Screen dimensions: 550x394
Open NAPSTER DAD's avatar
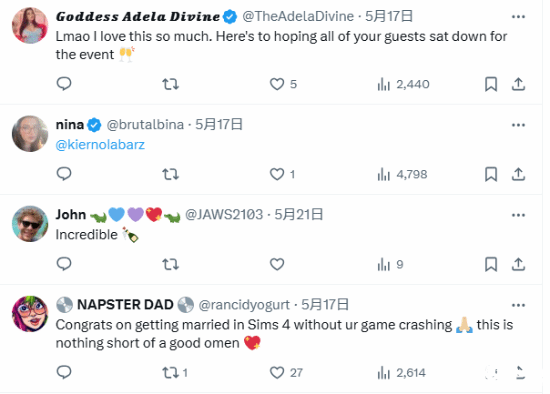(x=30, y=314)
